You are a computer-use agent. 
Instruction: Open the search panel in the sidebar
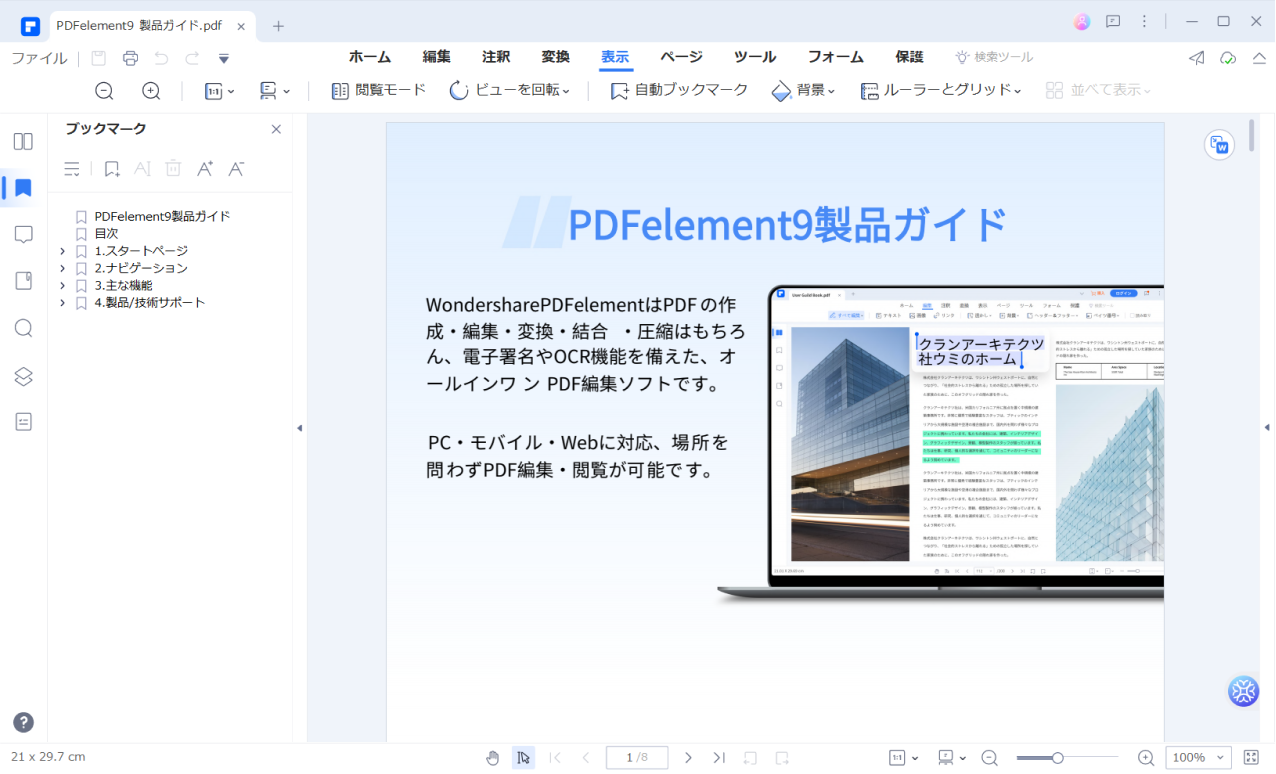click(x=23, y=328)
